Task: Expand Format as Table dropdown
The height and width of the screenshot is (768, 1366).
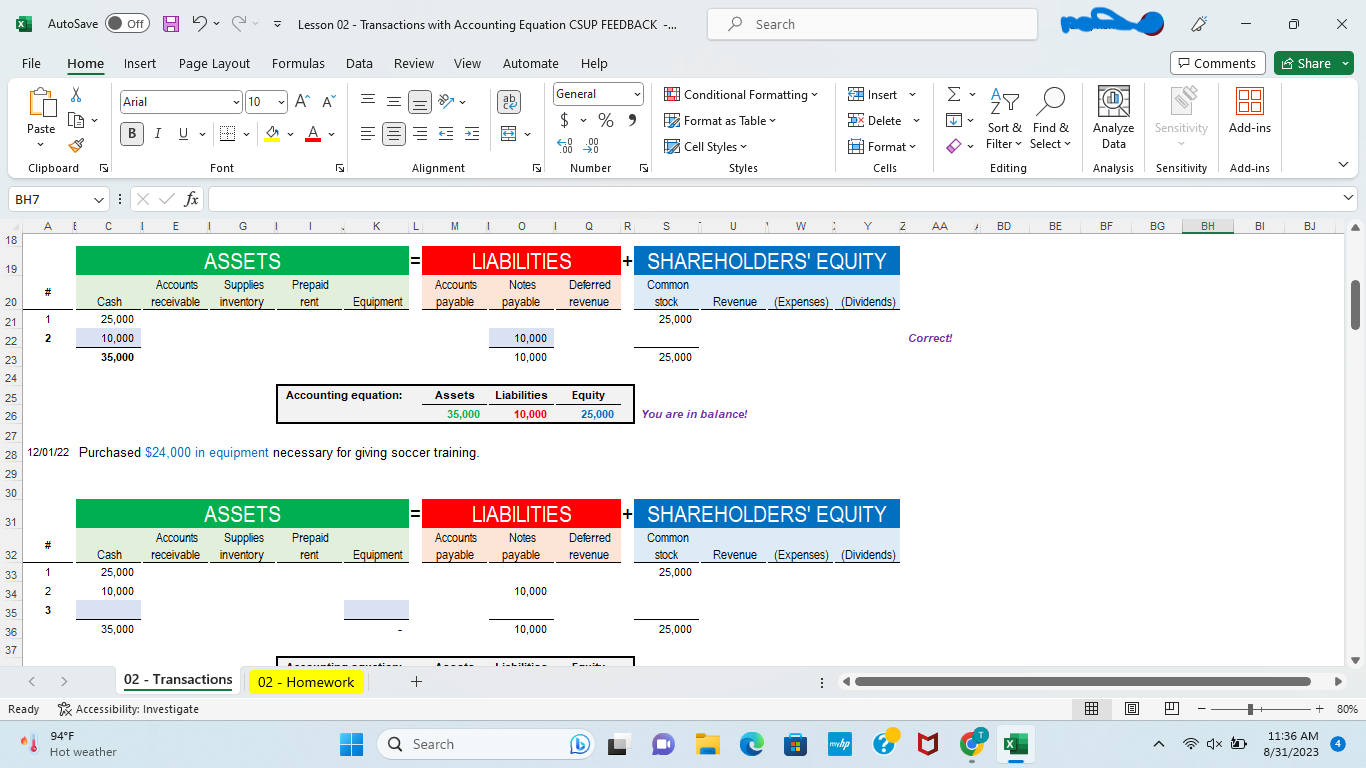Action: coord(721,121)
